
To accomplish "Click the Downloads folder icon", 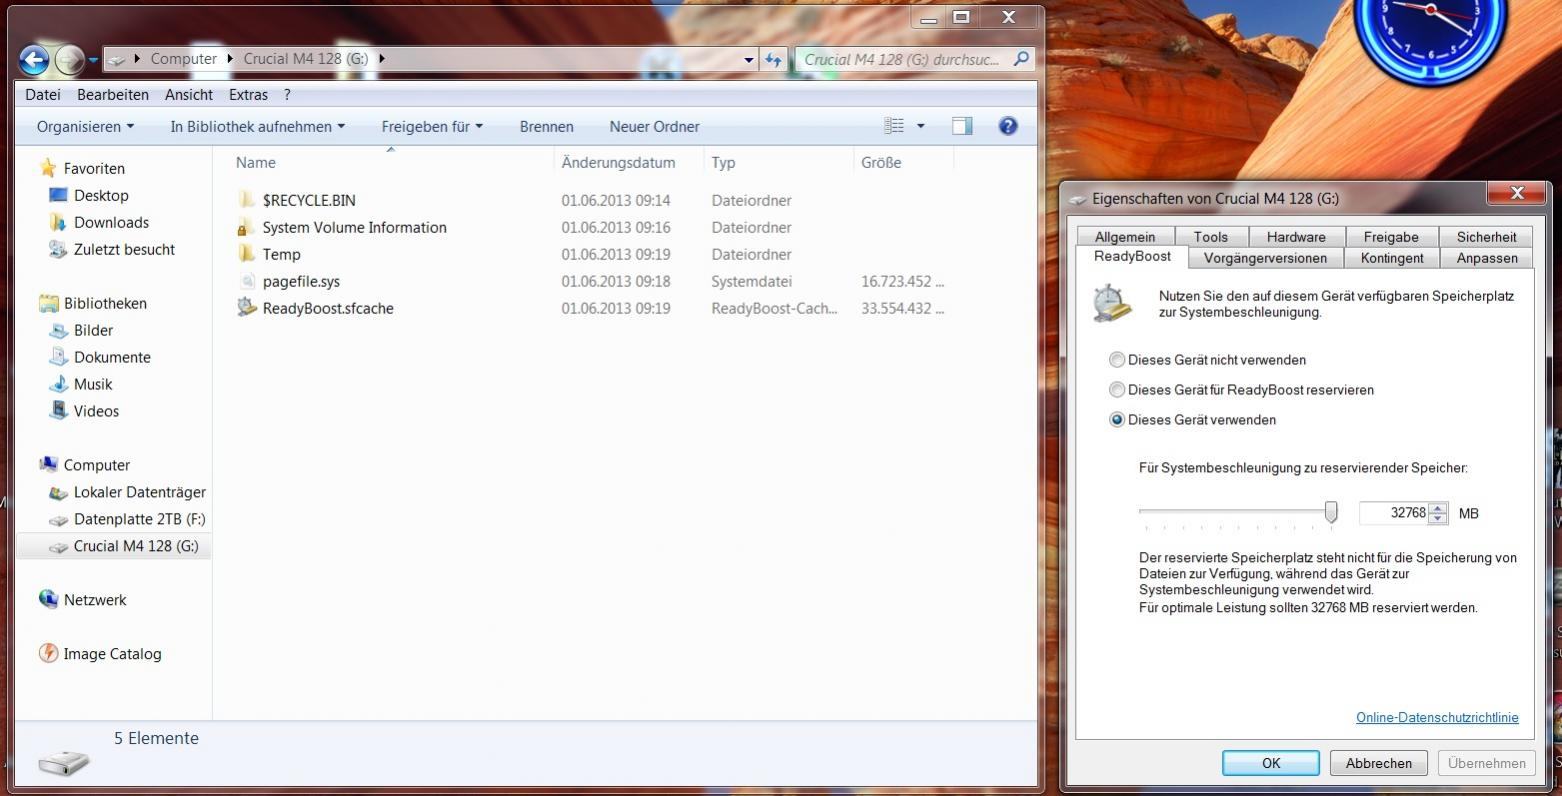I will 58,222.
